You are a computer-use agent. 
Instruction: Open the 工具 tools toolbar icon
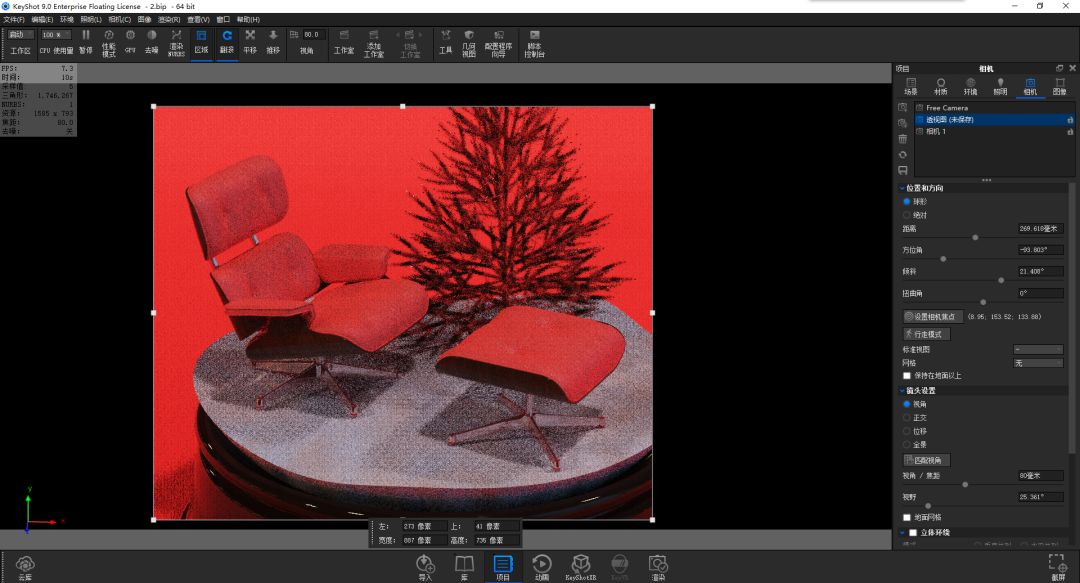446,42
